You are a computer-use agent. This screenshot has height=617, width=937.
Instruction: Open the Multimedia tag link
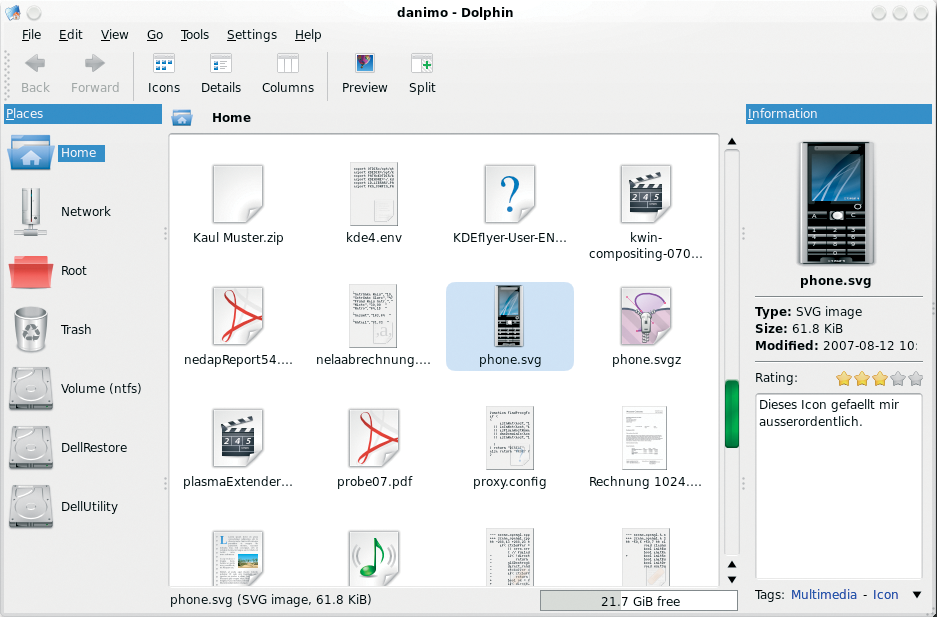coord(823,594)
